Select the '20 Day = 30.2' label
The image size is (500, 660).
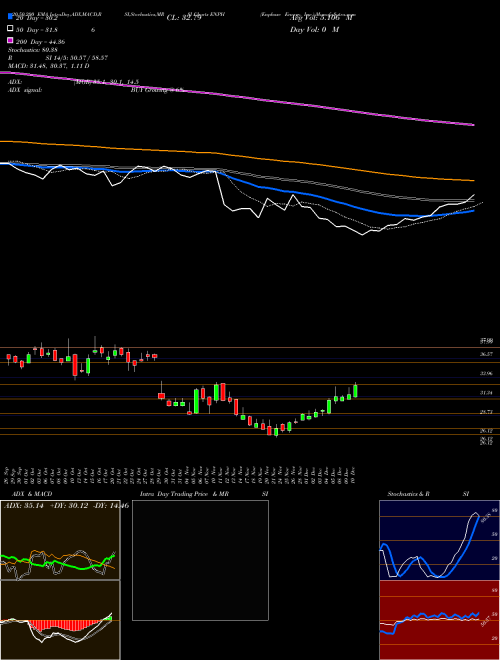(x=37, y=18)
